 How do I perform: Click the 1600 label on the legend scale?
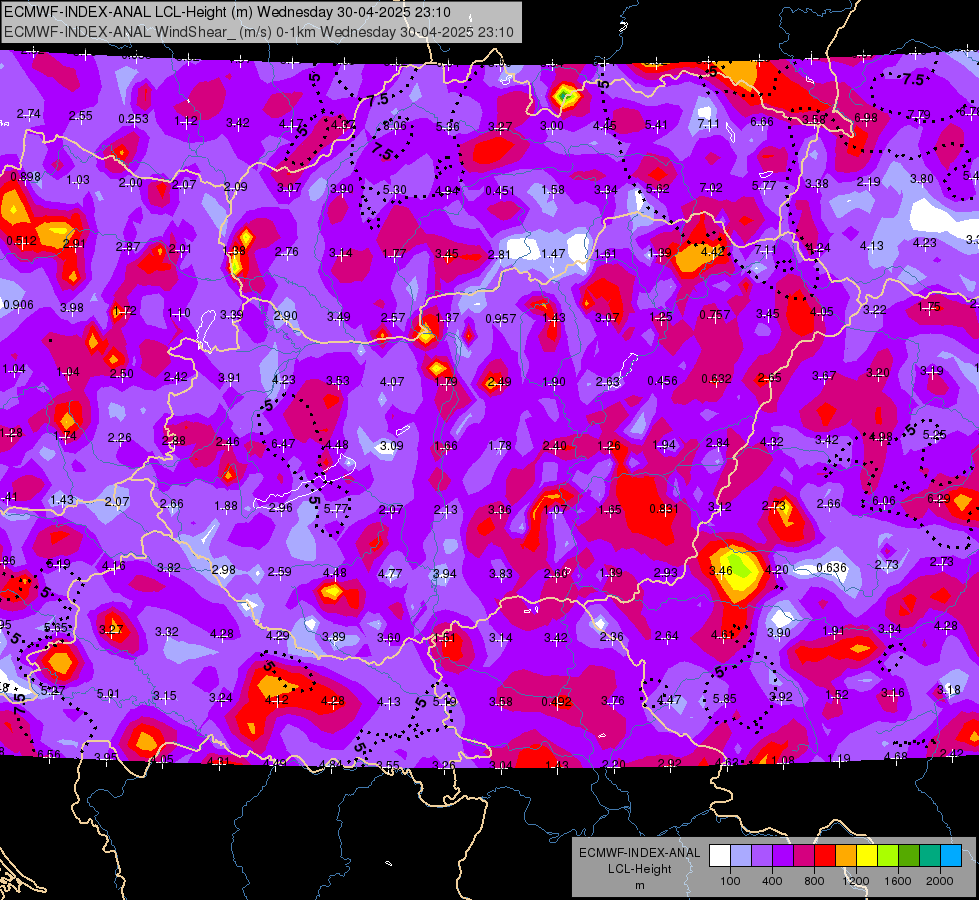point(898,881)
